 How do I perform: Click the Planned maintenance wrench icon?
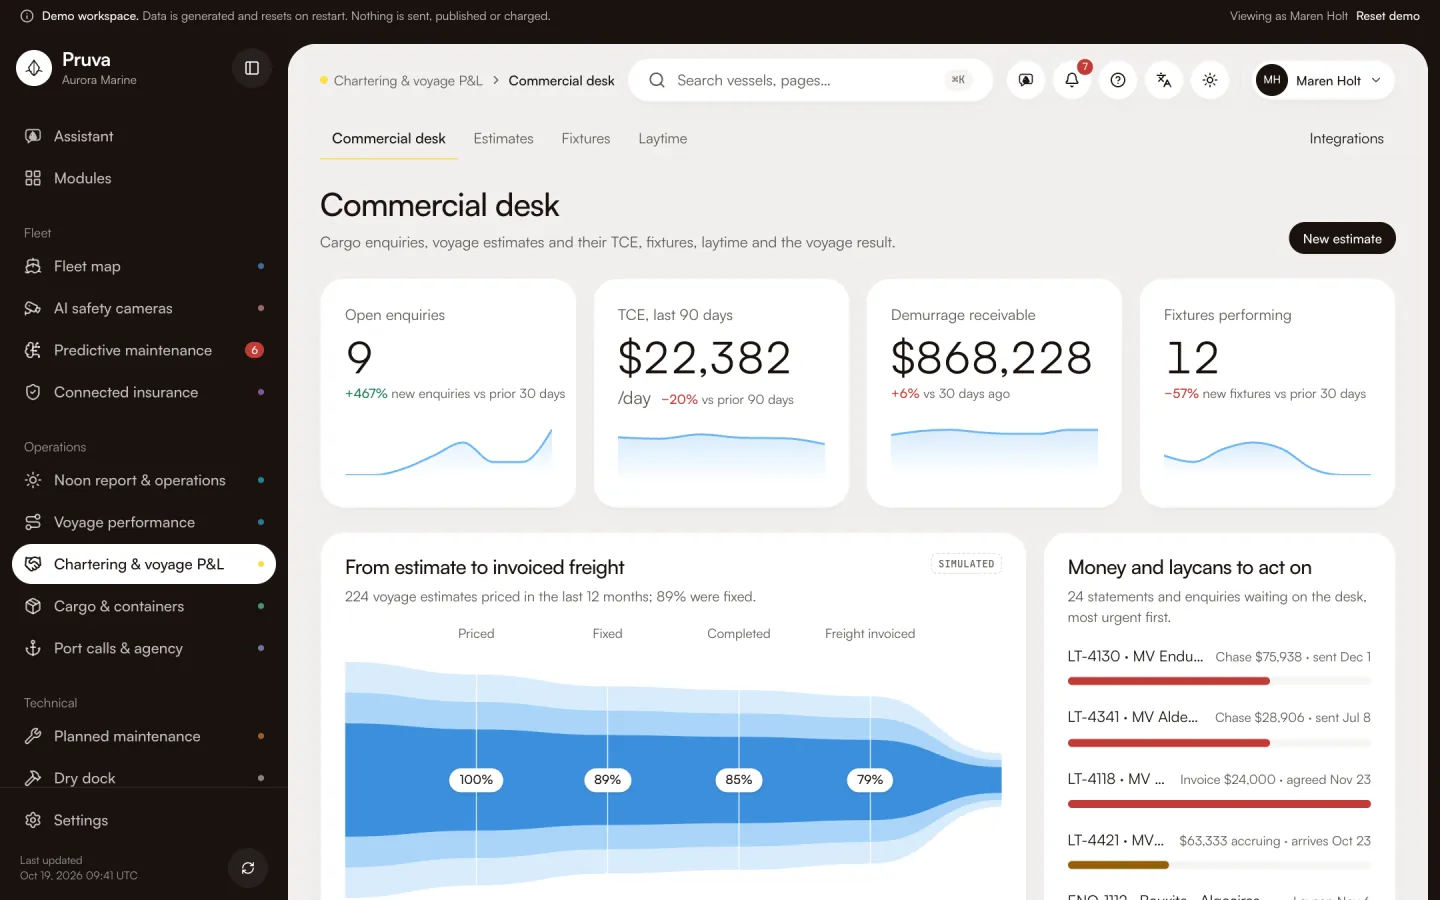click(x=33, y=736)
